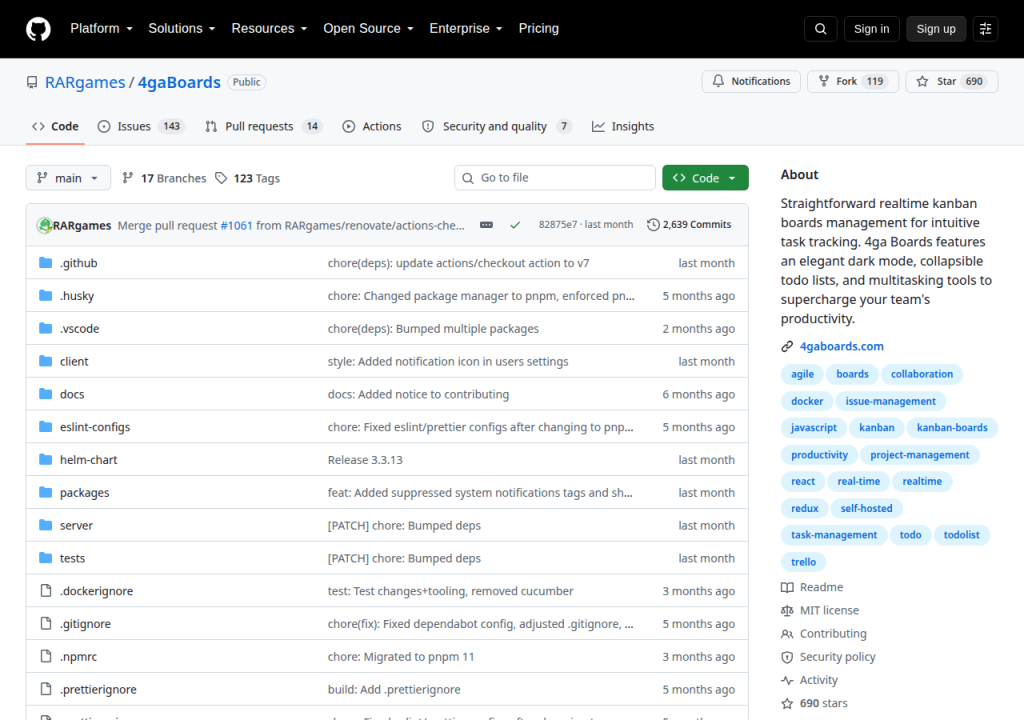Open the appearance settings icon beside Sign up
The width and height of the screenshot is (1024, 720).
[985, 29]
